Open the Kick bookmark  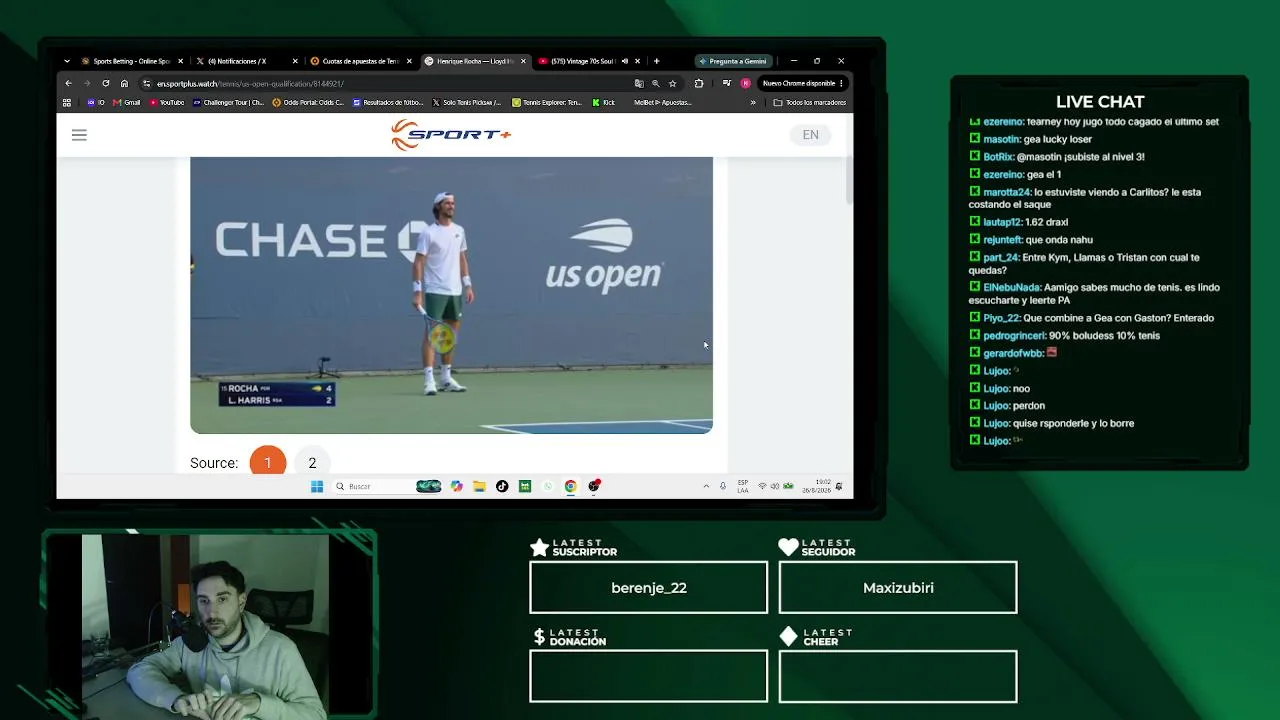pos(604,102)
